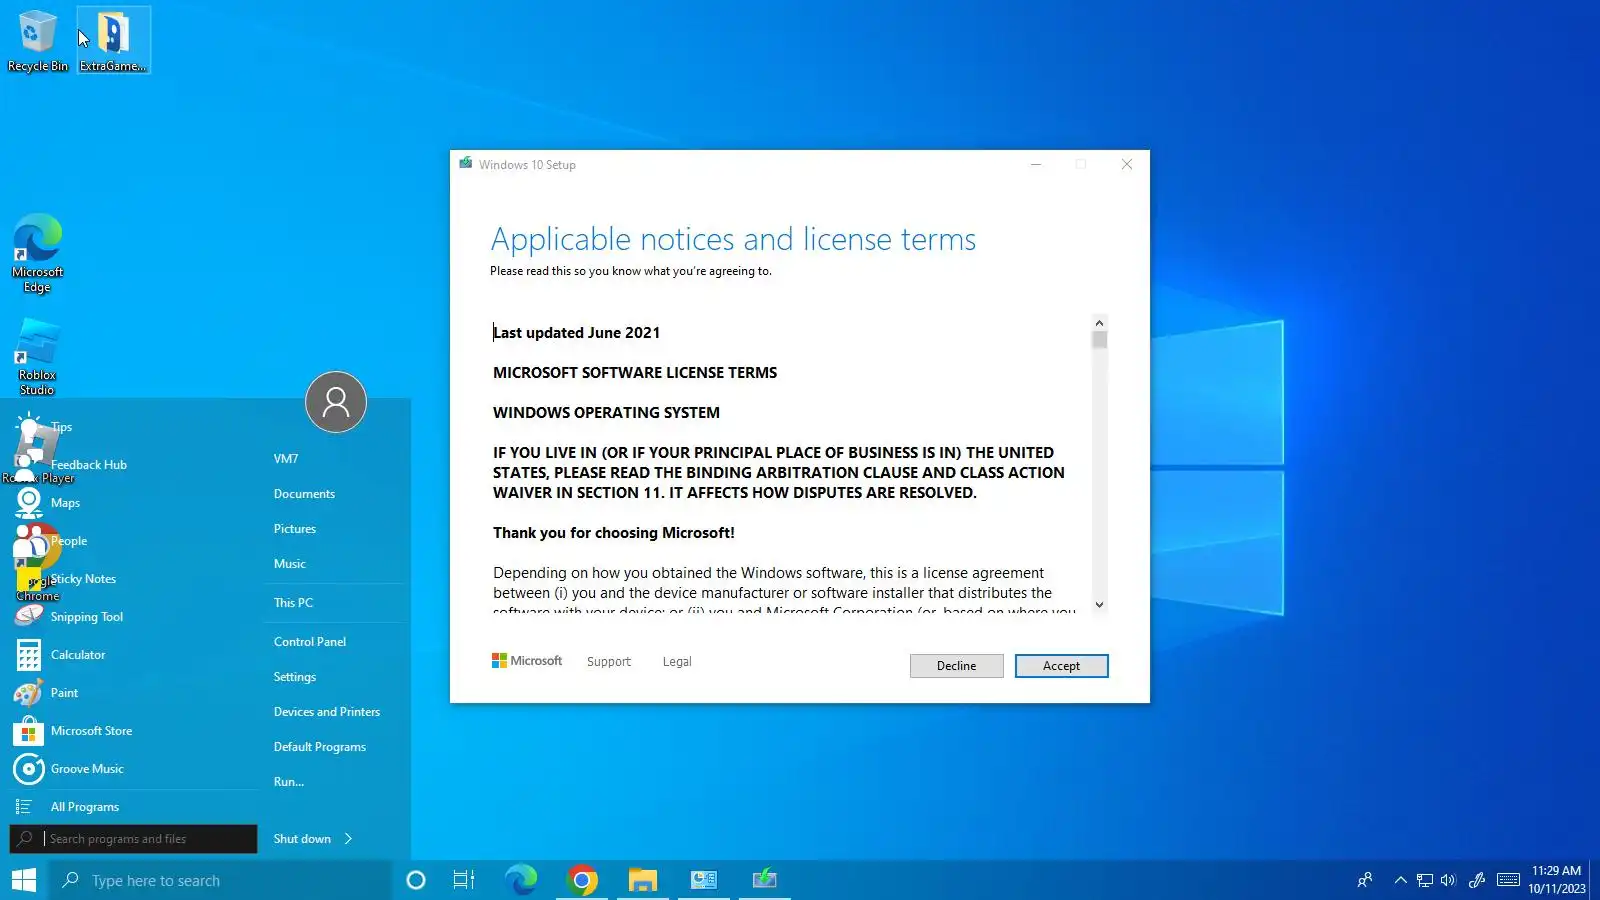Open Control Panel from the Start menu
This screenshot has width=1600, height=900.
(310, 642)
